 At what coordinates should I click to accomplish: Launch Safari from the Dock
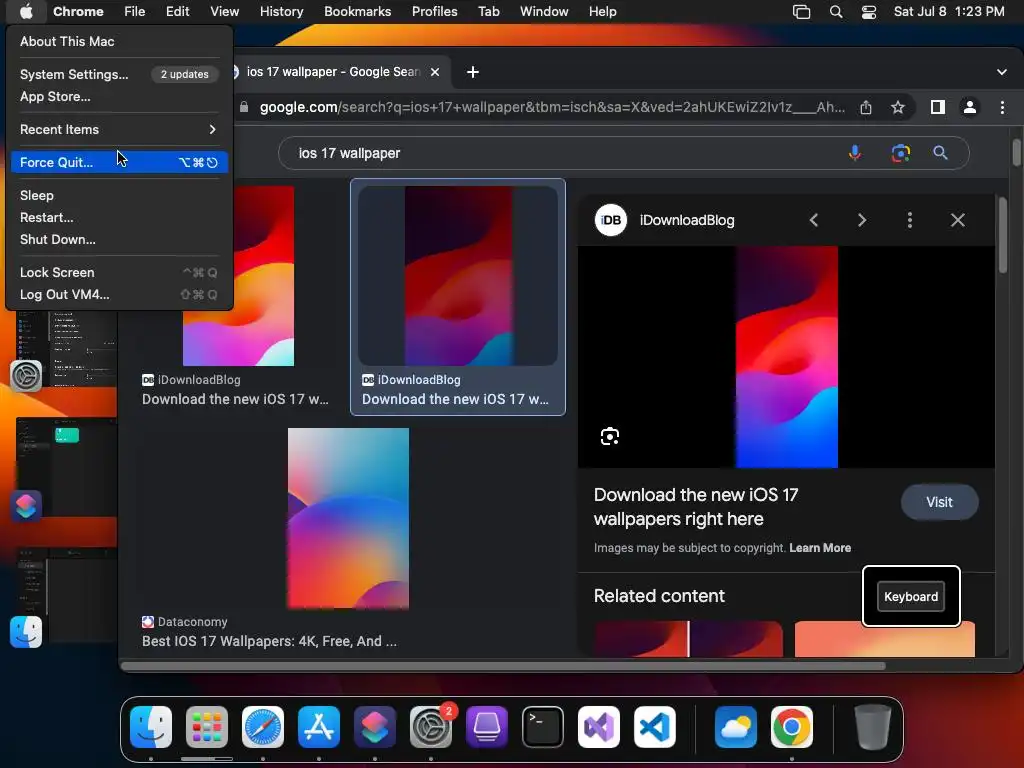coord(263,727)
